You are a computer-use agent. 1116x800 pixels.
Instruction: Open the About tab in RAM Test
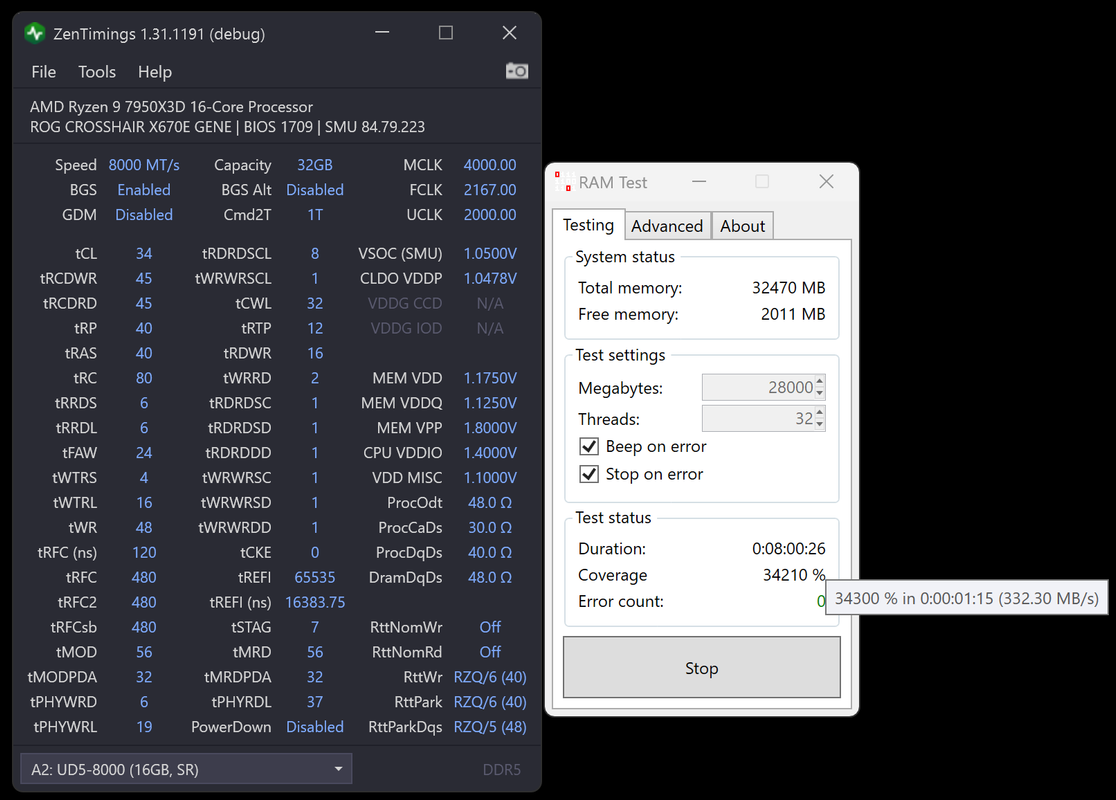pyautogui.click(x=742, y=226)
